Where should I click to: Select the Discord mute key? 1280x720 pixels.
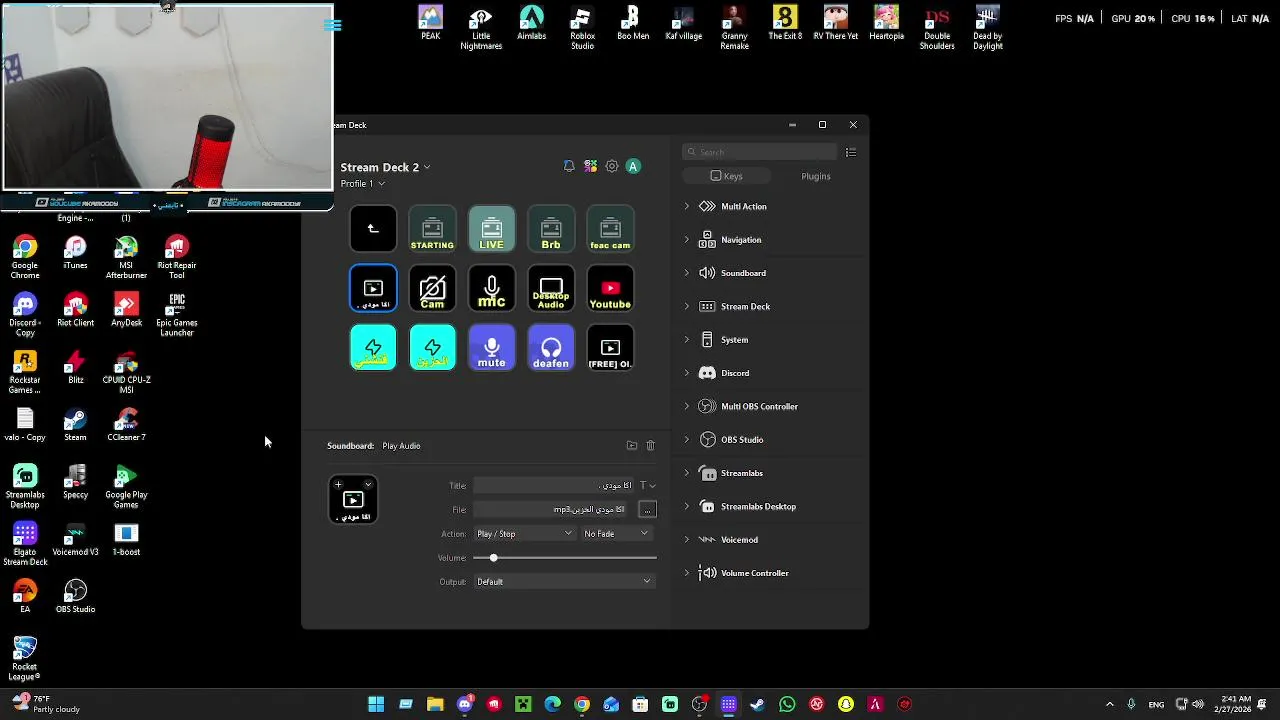(491, 348)
